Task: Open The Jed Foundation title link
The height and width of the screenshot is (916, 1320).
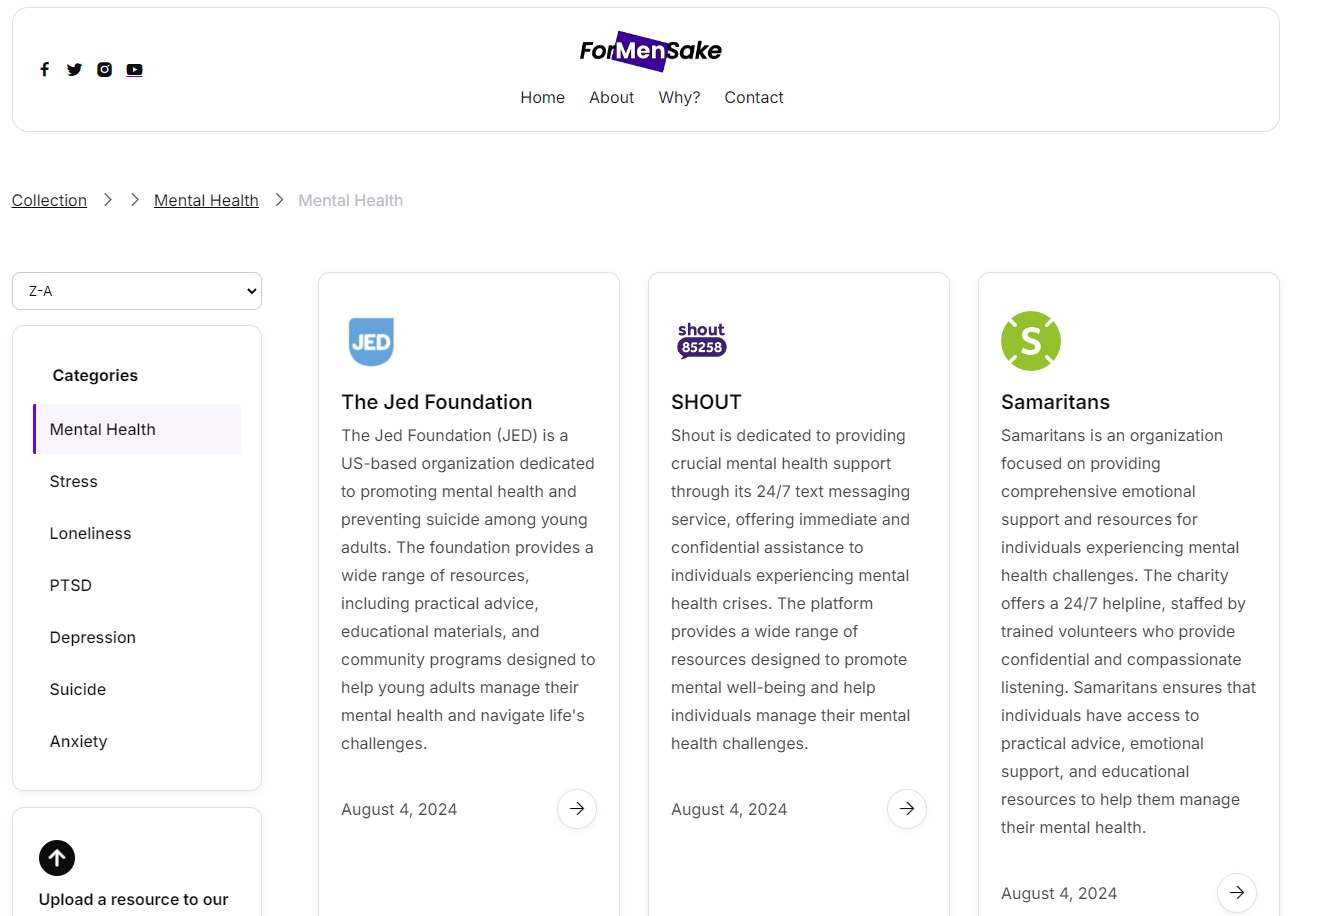Action: point(437,402)
